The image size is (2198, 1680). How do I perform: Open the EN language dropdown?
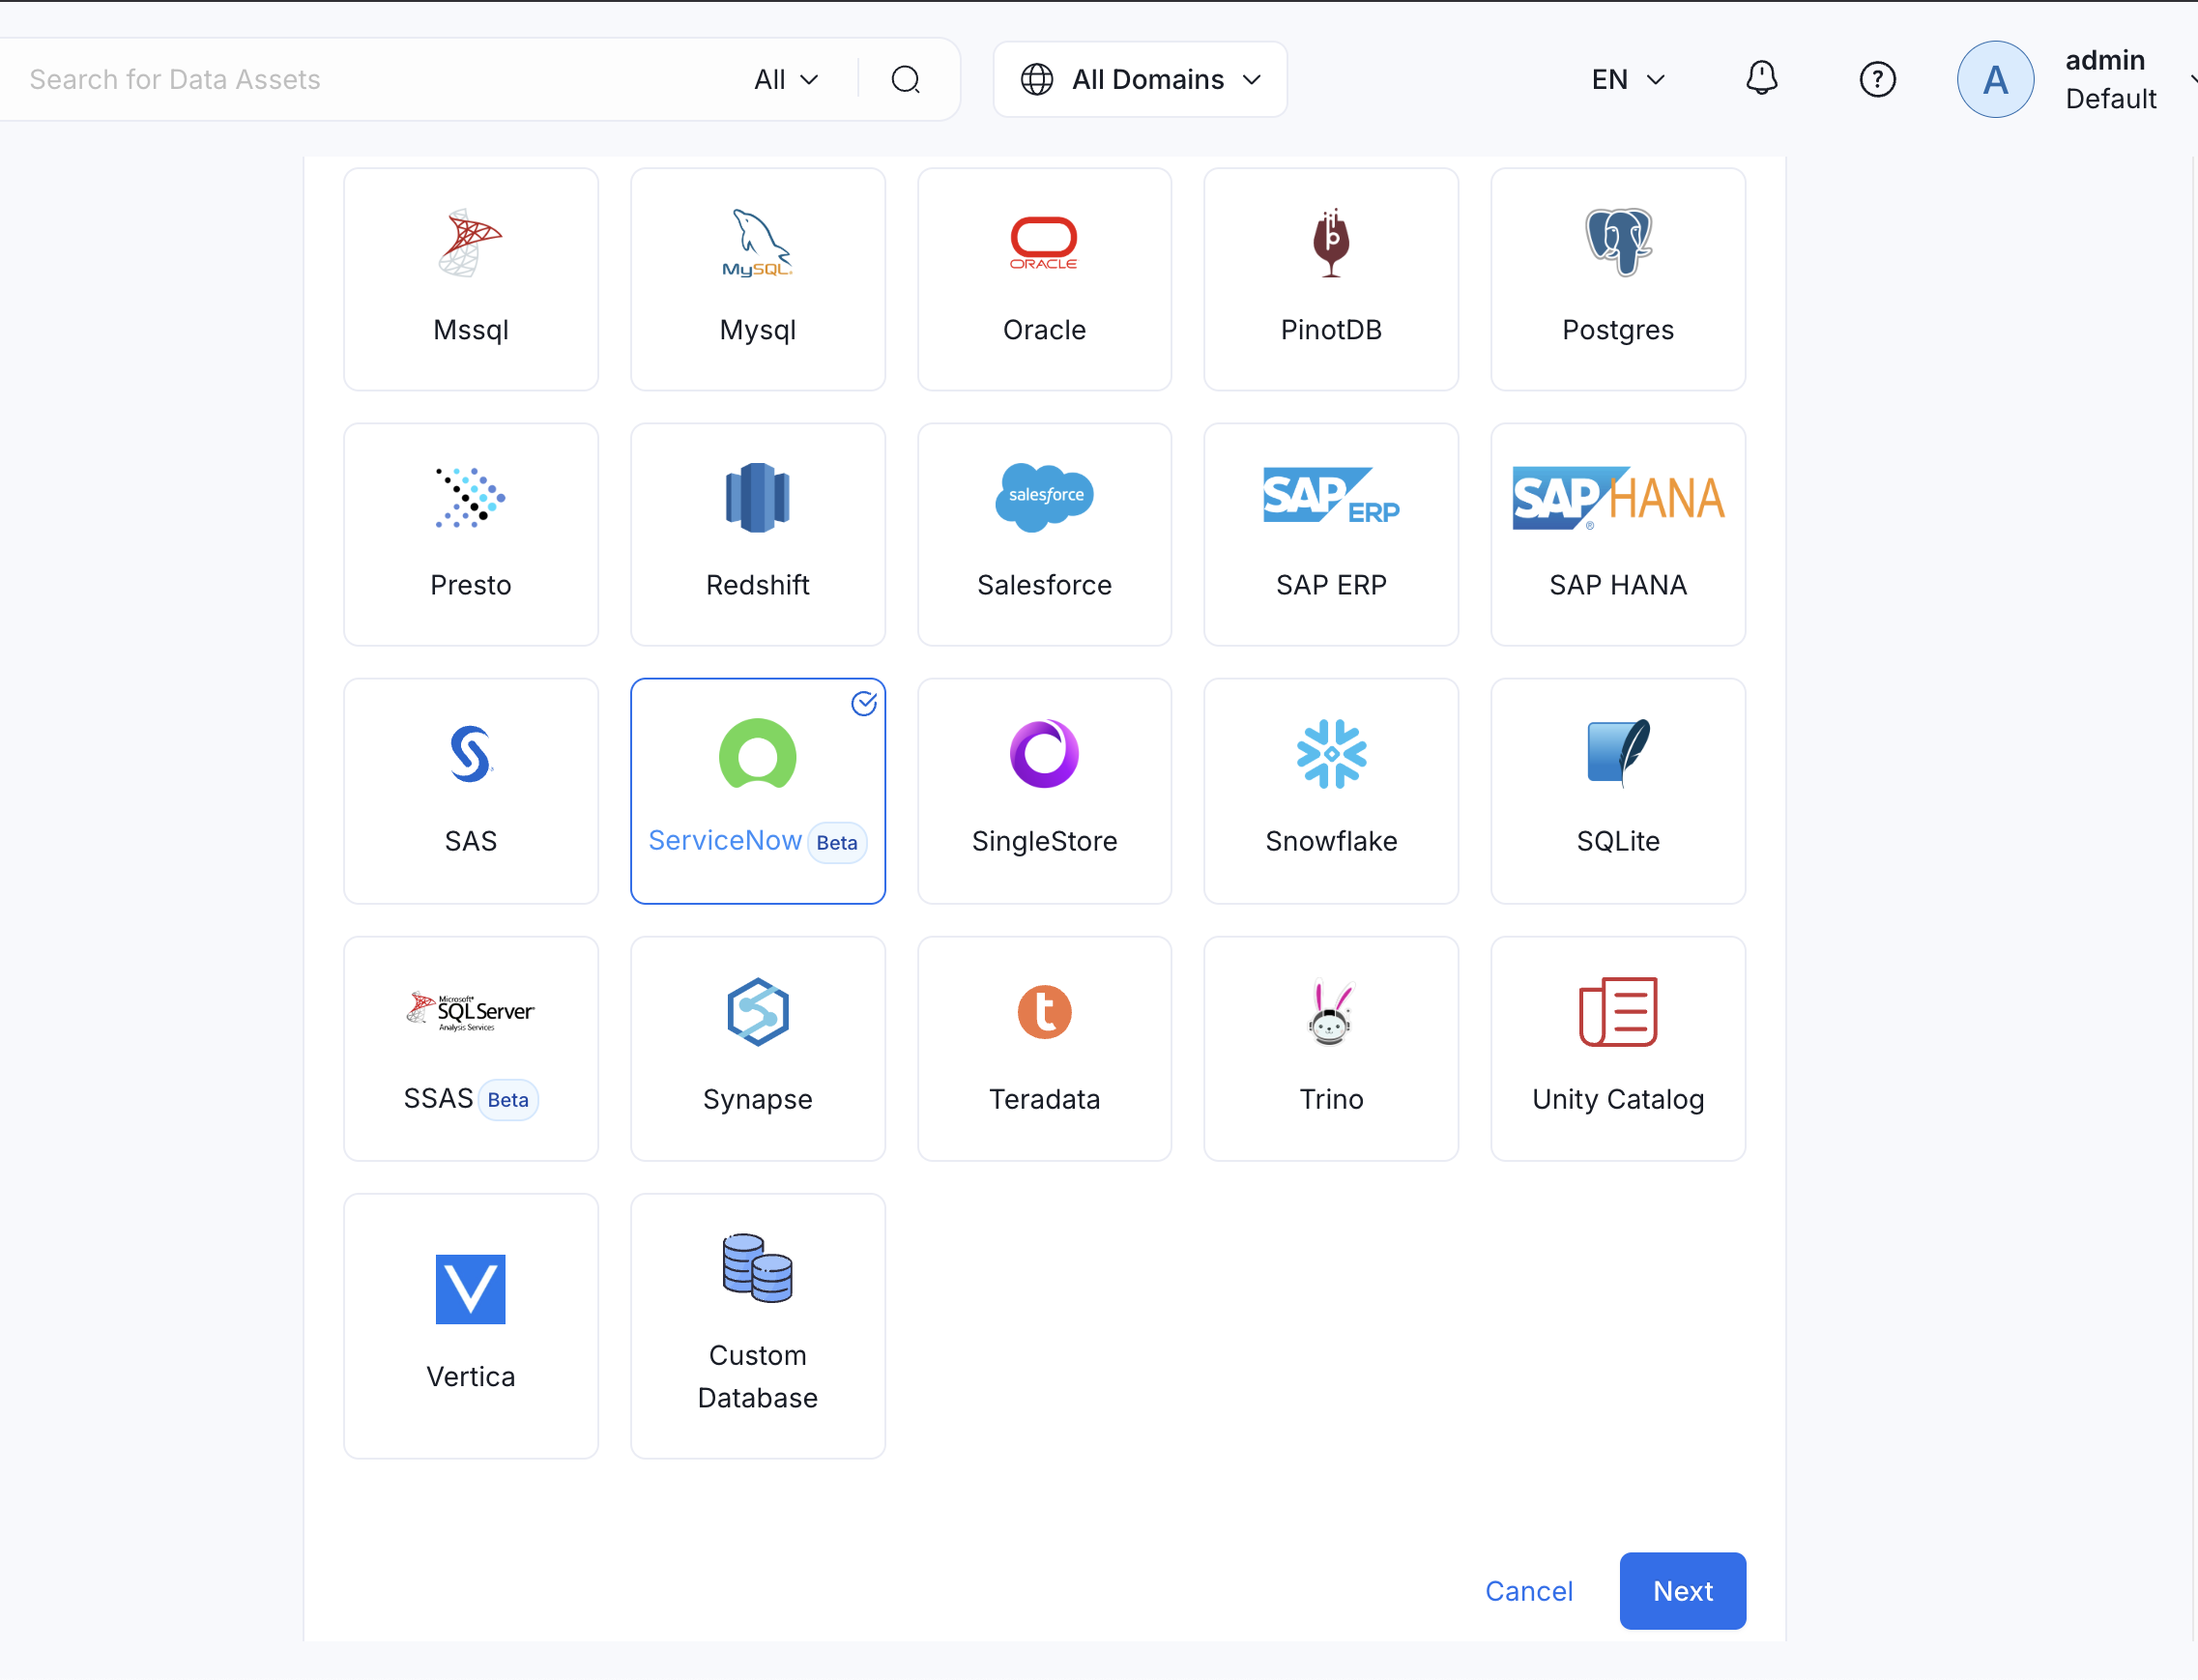coord(1627,79)
